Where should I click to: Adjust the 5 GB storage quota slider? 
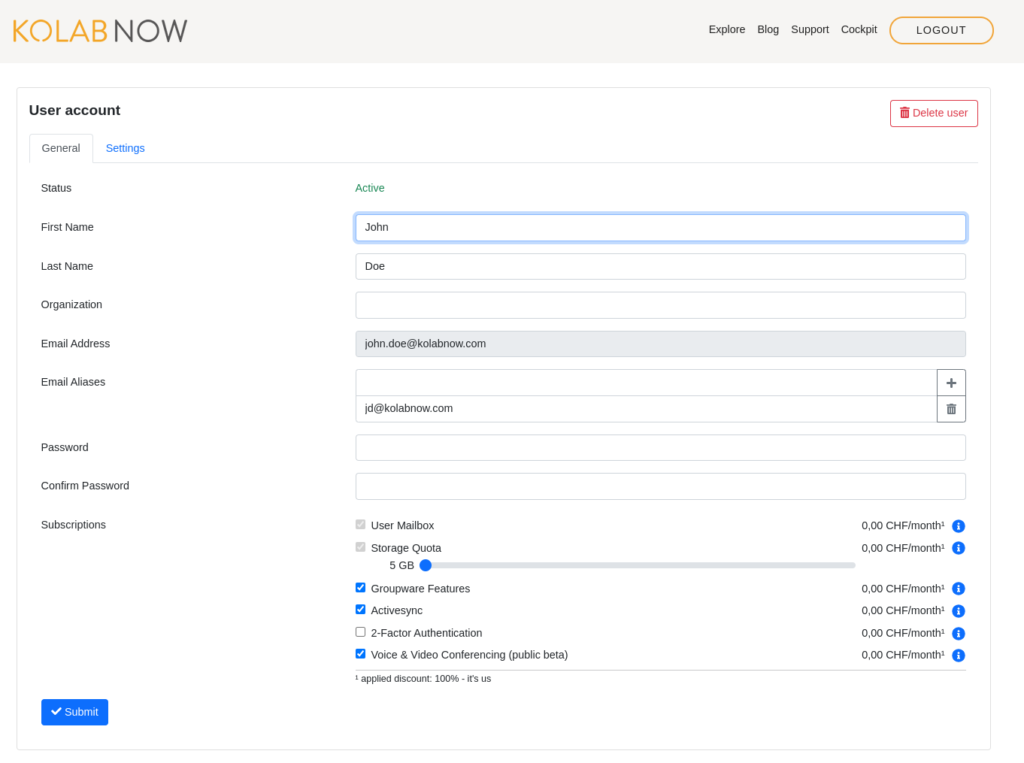coord(425,565)
